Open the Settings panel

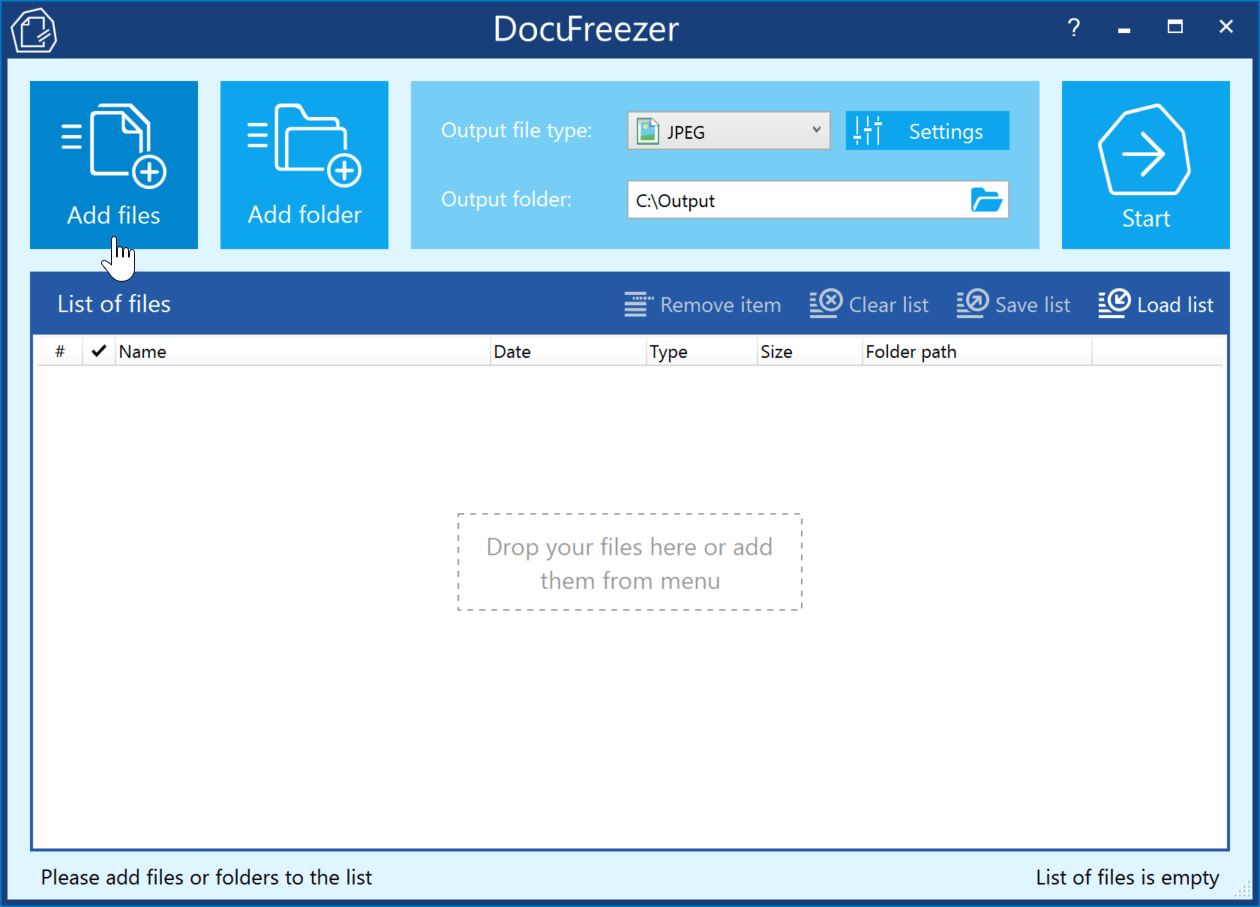[927, 131]
